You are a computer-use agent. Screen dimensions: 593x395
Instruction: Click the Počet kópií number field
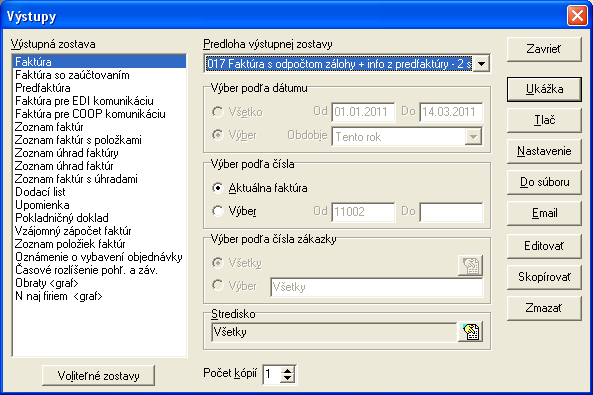(272, 374)
